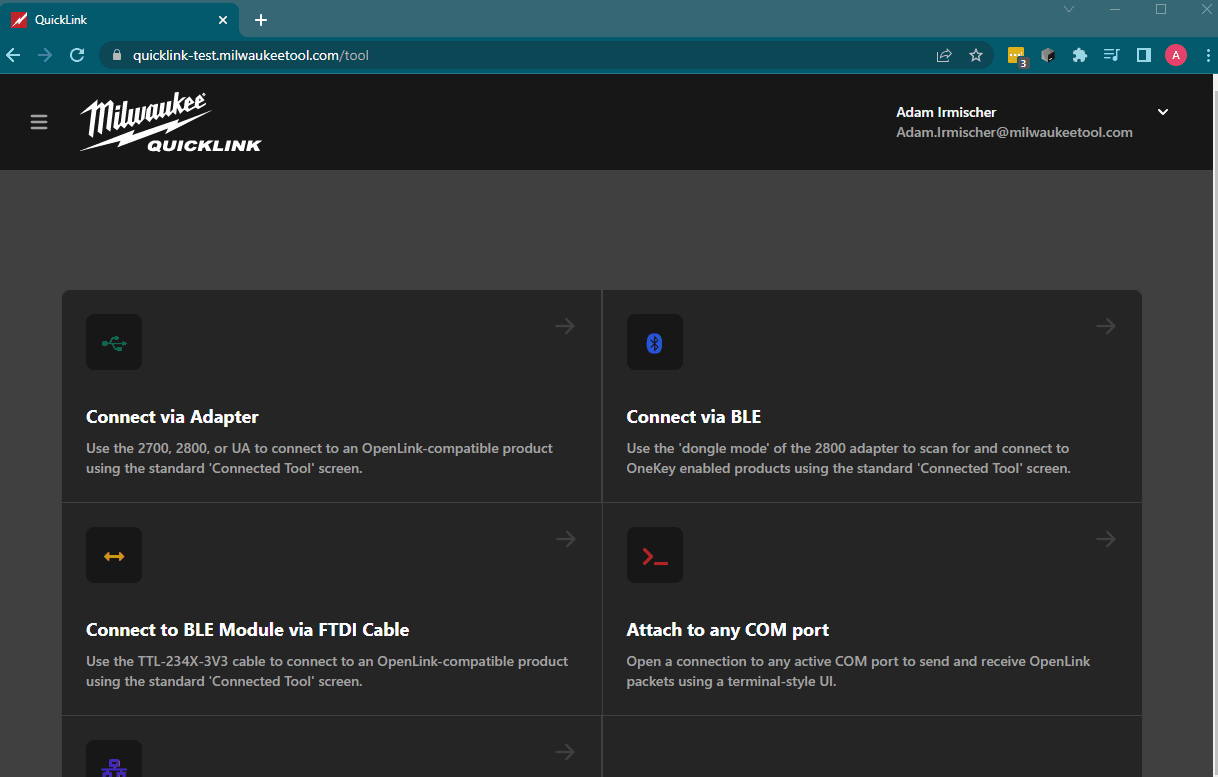
Task: Click the purple network icon in the bottom card
Action: click(114, 760)
